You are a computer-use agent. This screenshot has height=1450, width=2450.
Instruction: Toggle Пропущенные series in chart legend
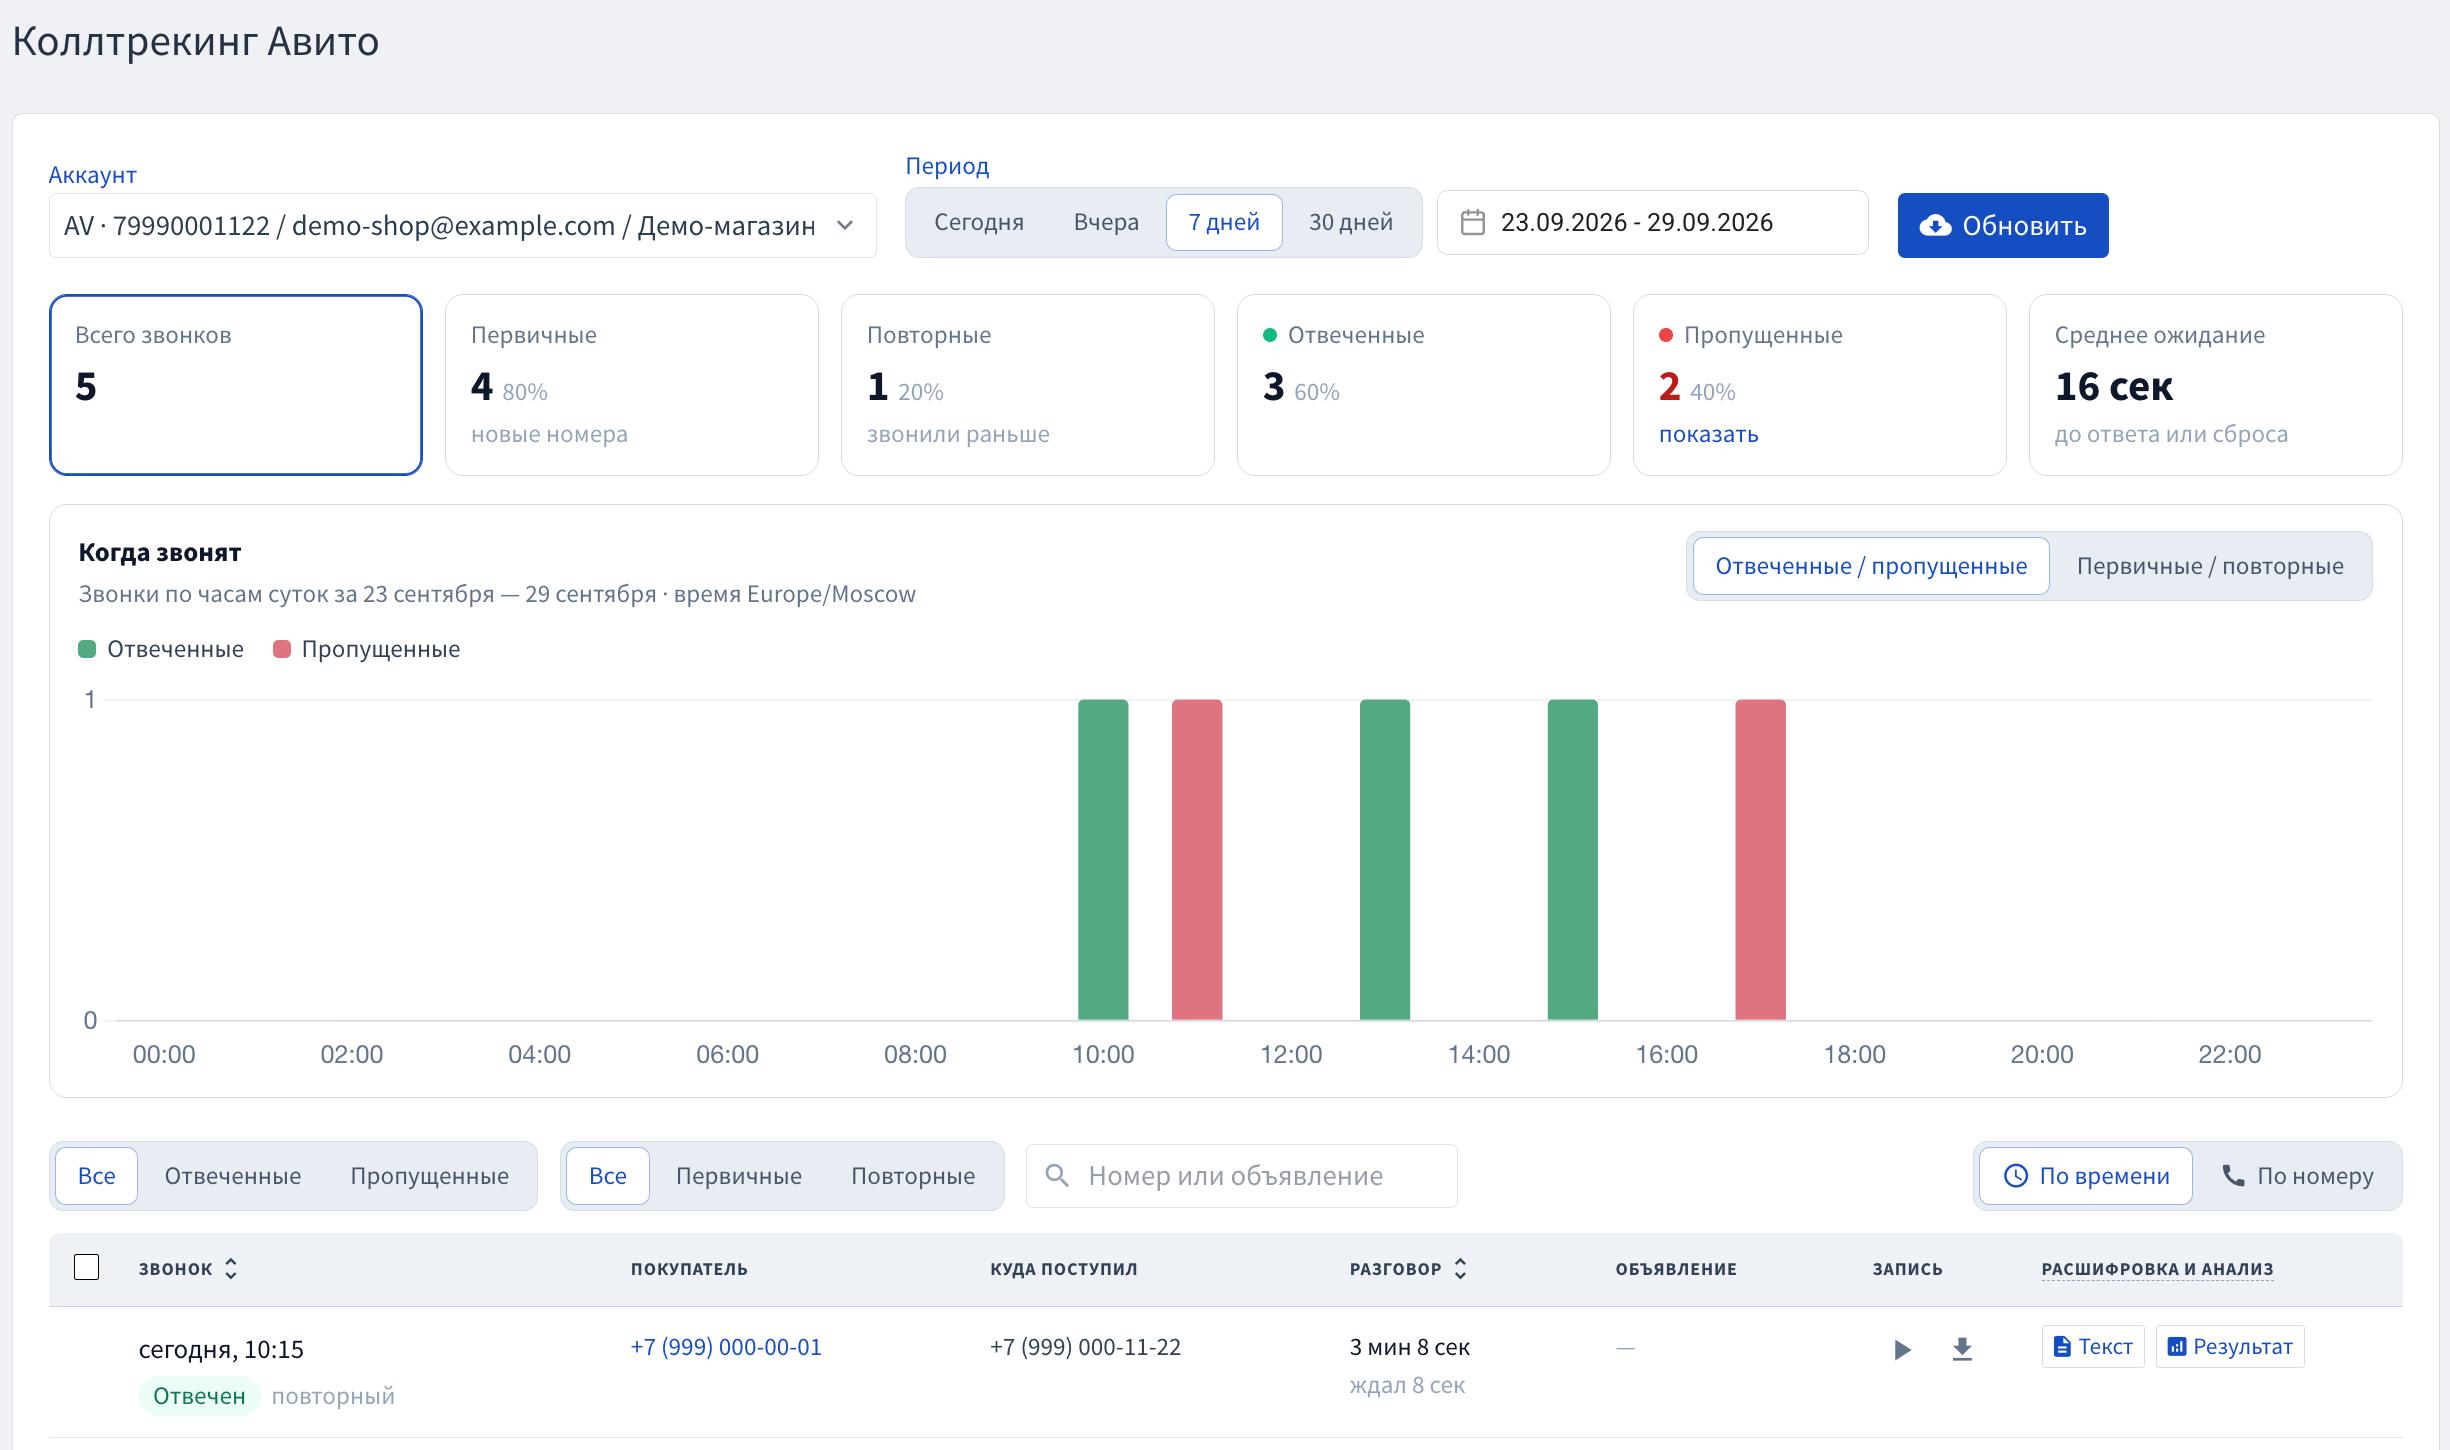367,649
